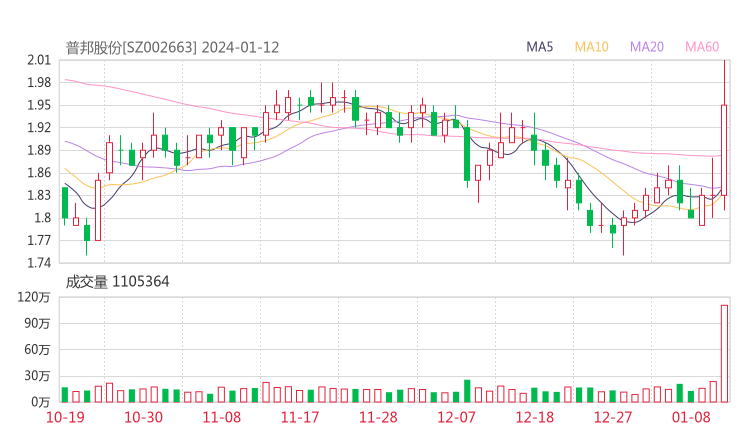Image resolution: width=740 pixels, height=440 pixels.
Task: Click the 120万 volume axis label
Action: [x=34, y=297]
